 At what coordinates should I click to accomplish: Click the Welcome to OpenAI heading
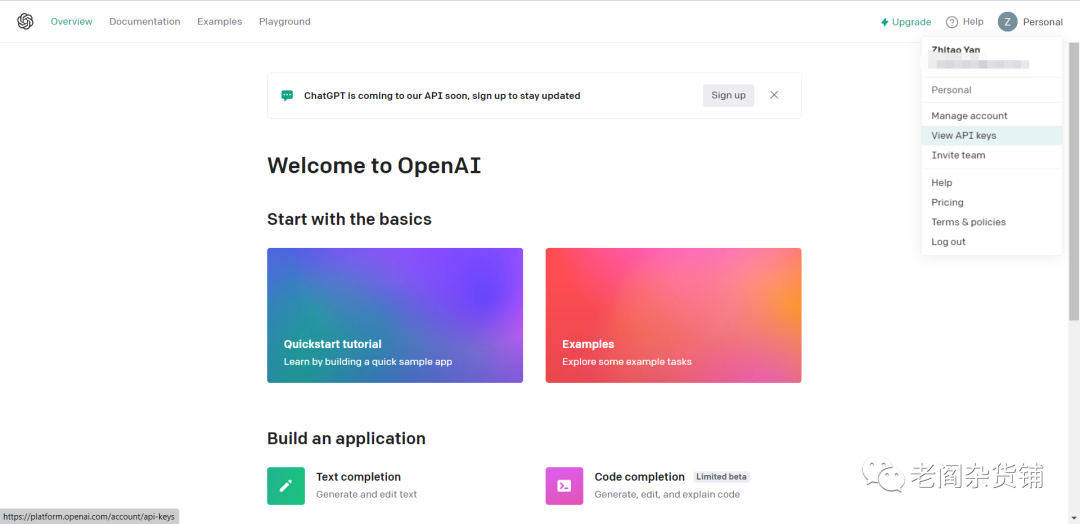tap(374, 166)
